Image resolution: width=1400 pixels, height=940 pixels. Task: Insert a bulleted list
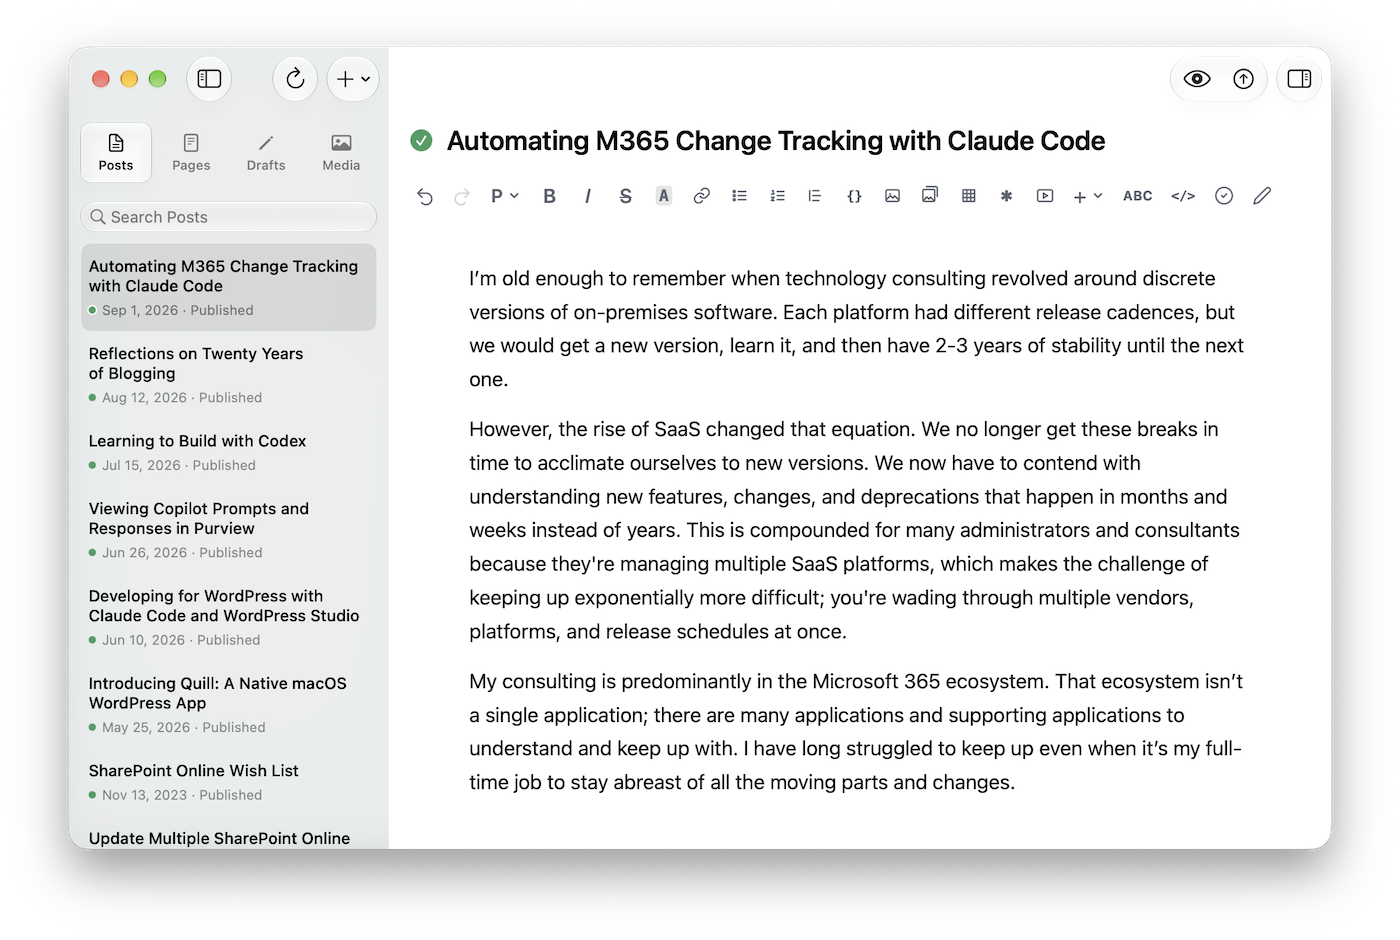740,196
